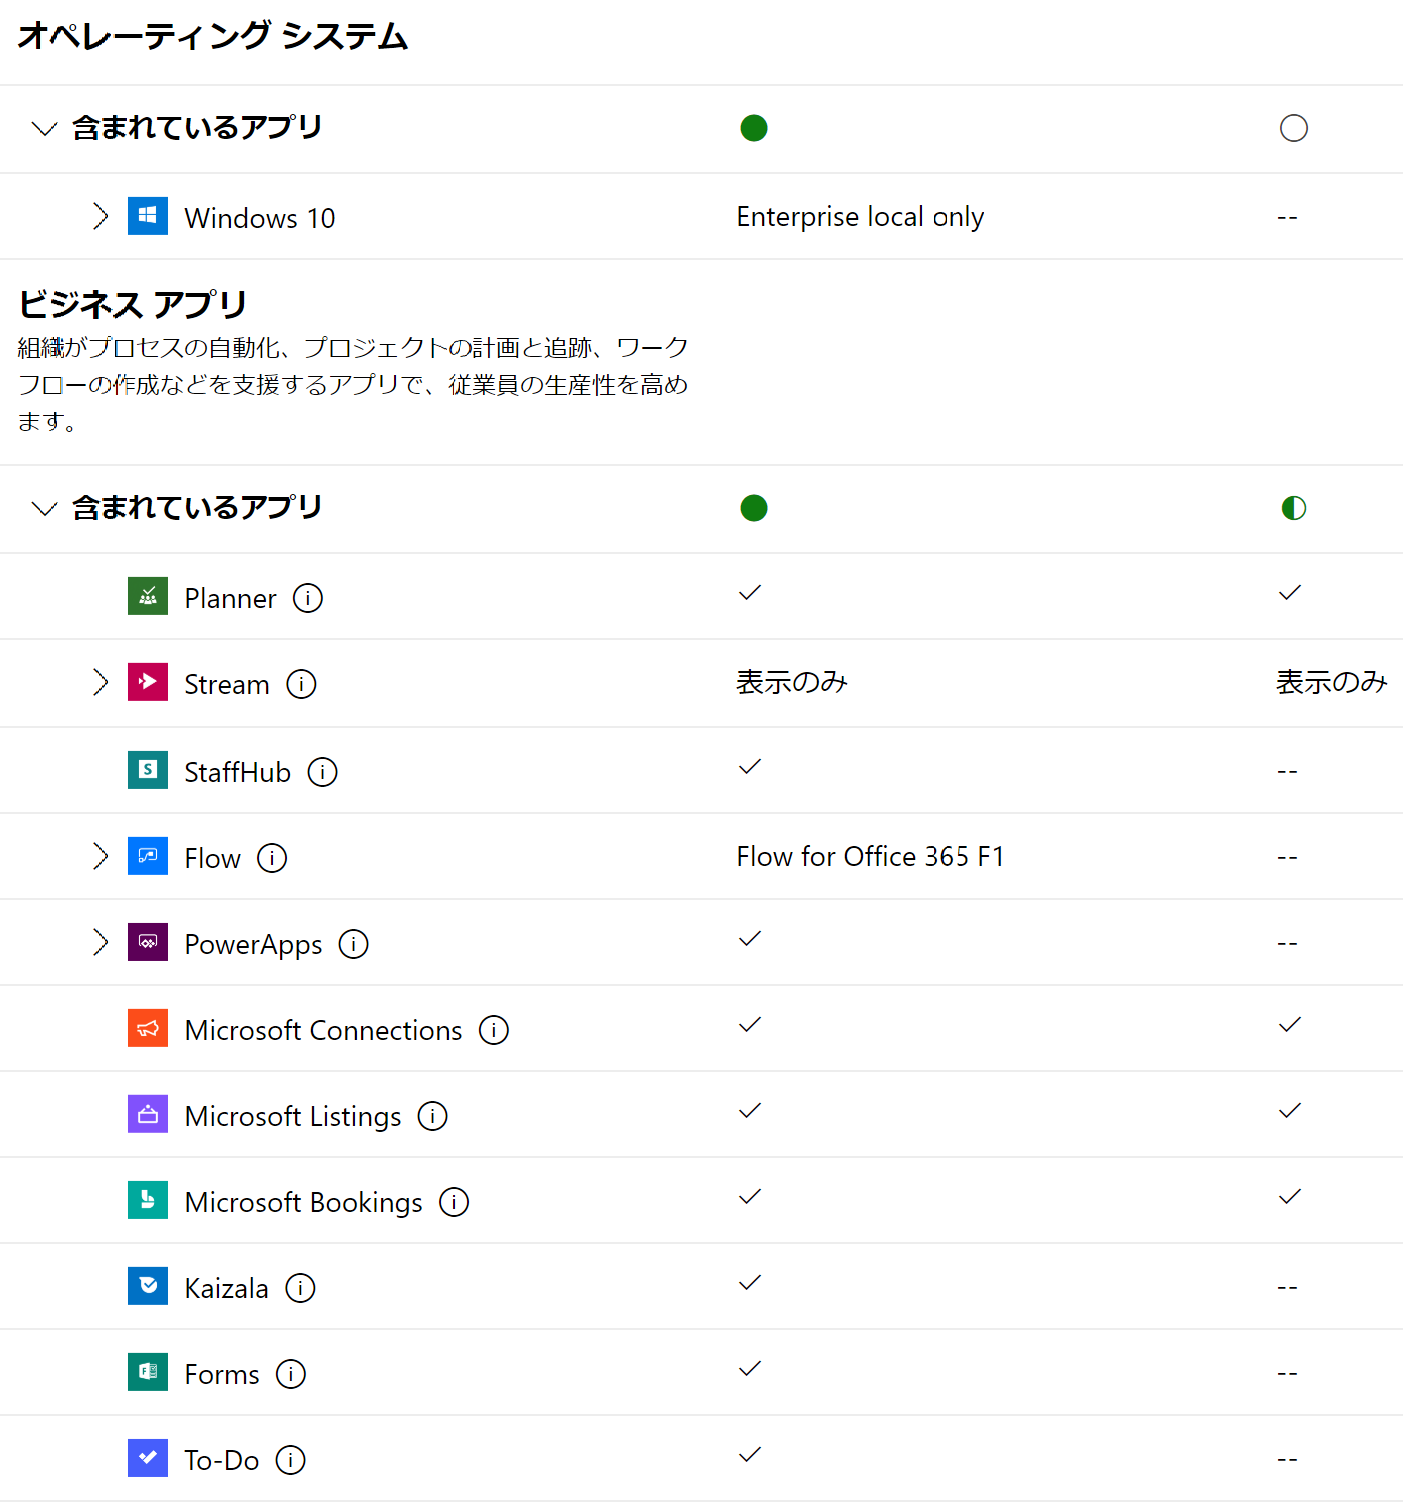This screenshot has width=1403, height=1508.
Task: Open the Forms info icon
Action: 291,1374
